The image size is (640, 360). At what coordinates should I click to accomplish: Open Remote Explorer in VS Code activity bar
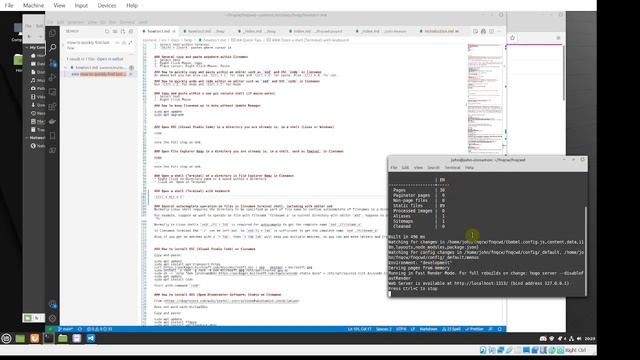52,92
